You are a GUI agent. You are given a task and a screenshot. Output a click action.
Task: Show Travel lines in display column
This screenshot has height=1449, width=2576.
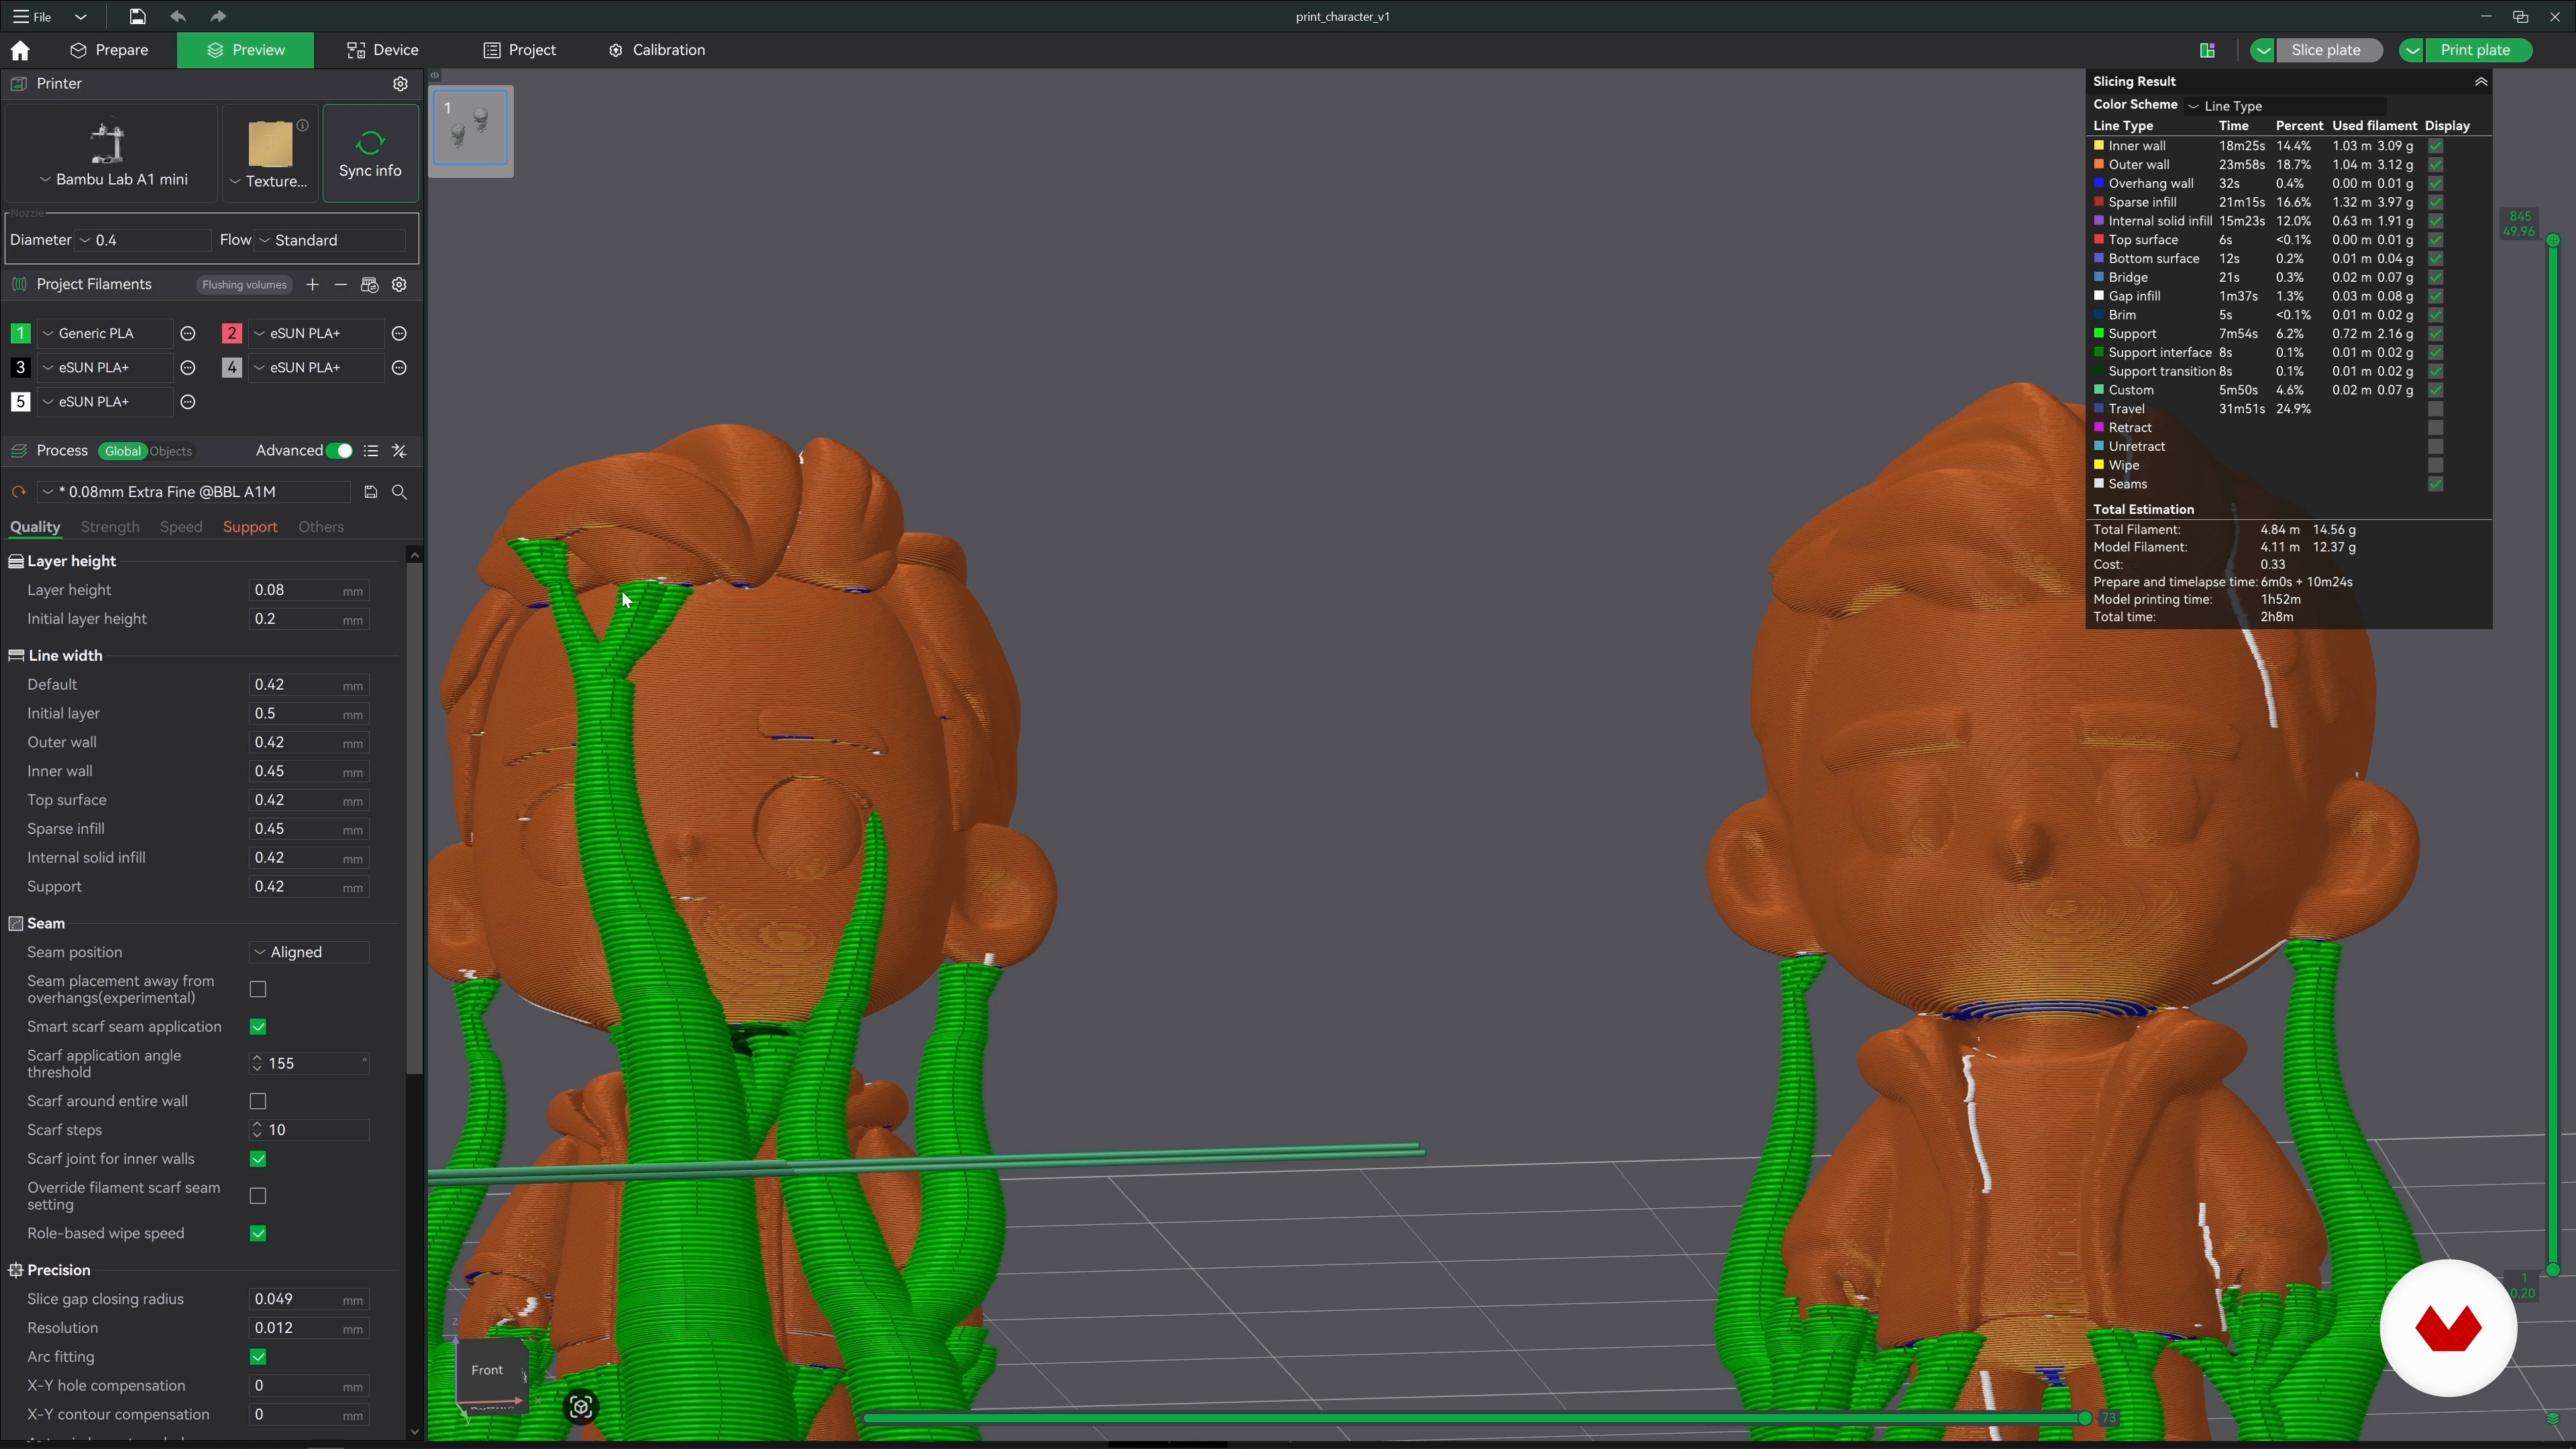(x=2435, y=409)
